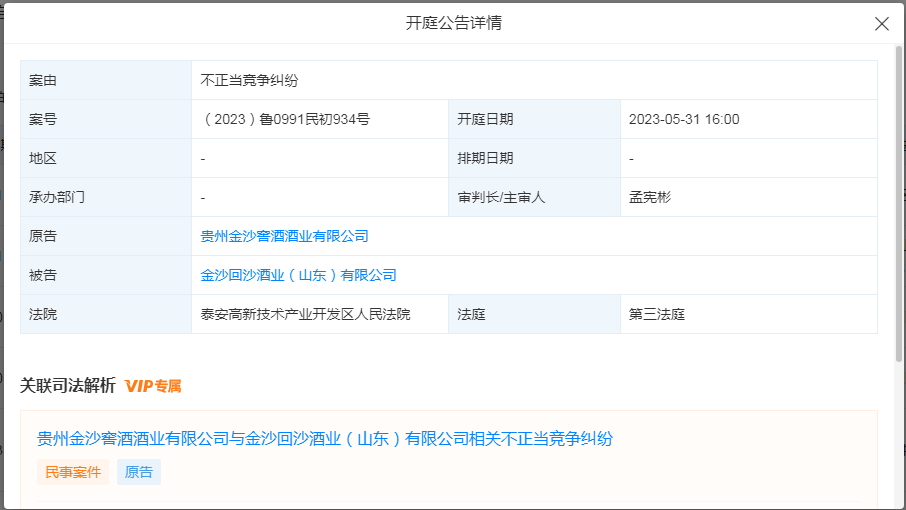Select courtroom value 第三法庭

pyautogui.click(x=656, y=314)
